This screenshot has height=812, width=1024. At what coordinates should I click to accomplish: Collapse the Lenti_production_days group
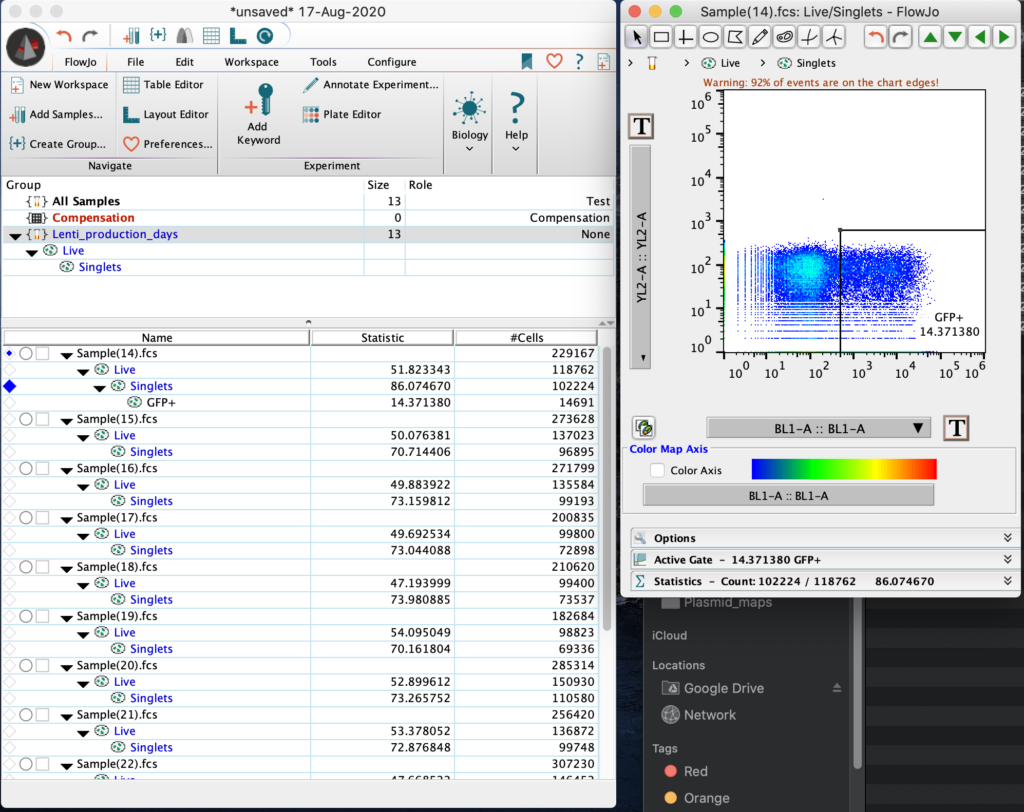[15, 235]
